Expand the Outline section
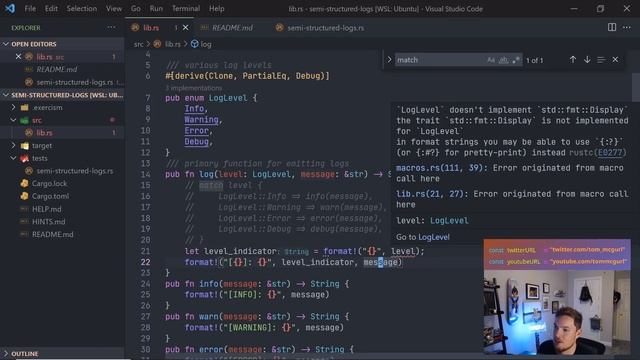Image resolution: width=640 pixels, height=360 pixels. point(62,353)
